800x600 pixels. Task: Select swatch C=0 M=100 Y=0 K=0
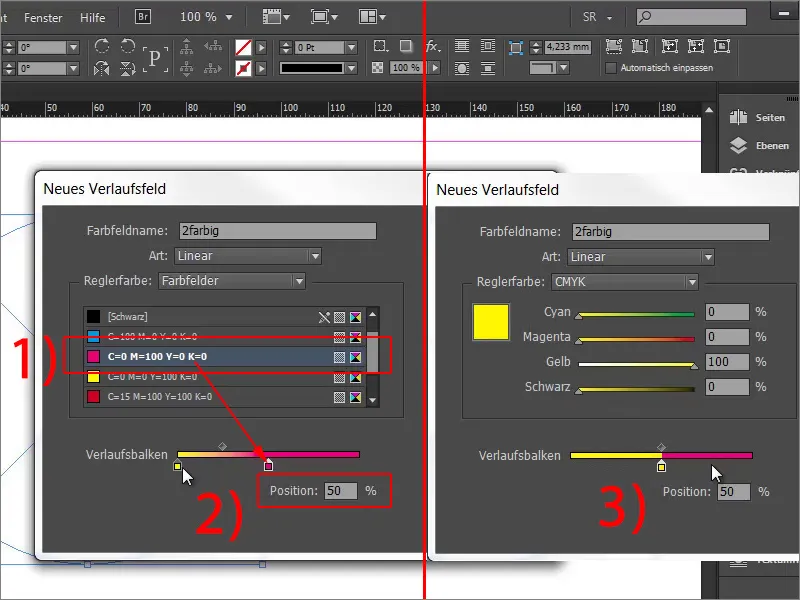[224, 357]
